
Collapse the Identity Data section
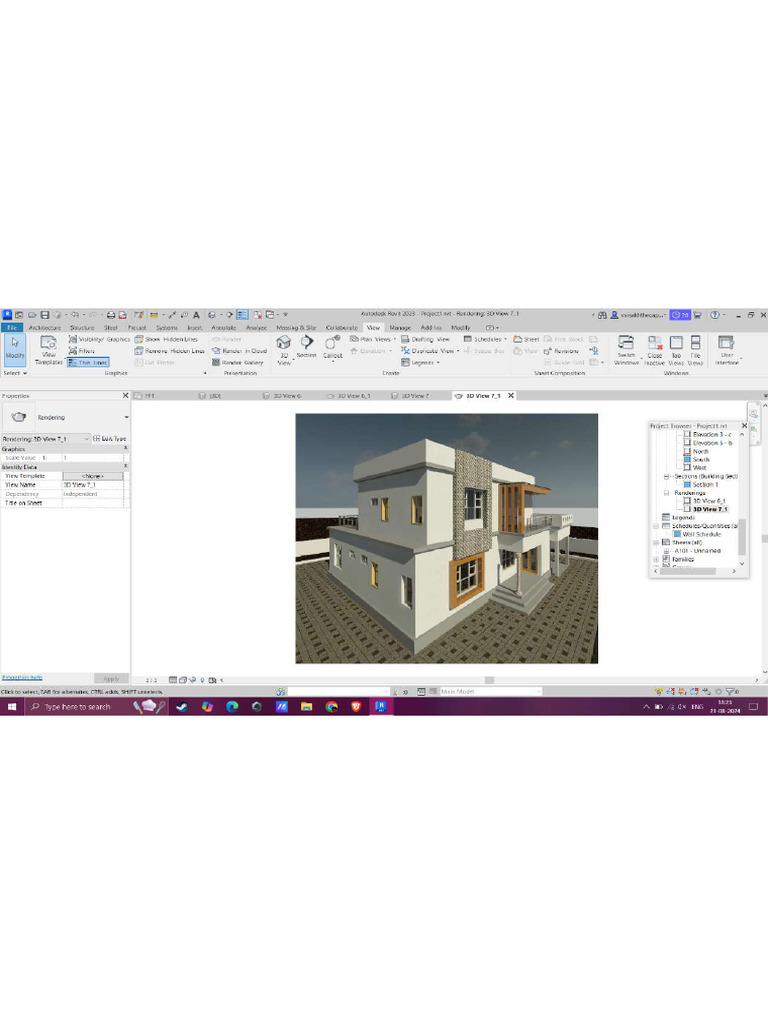point(125,467)
